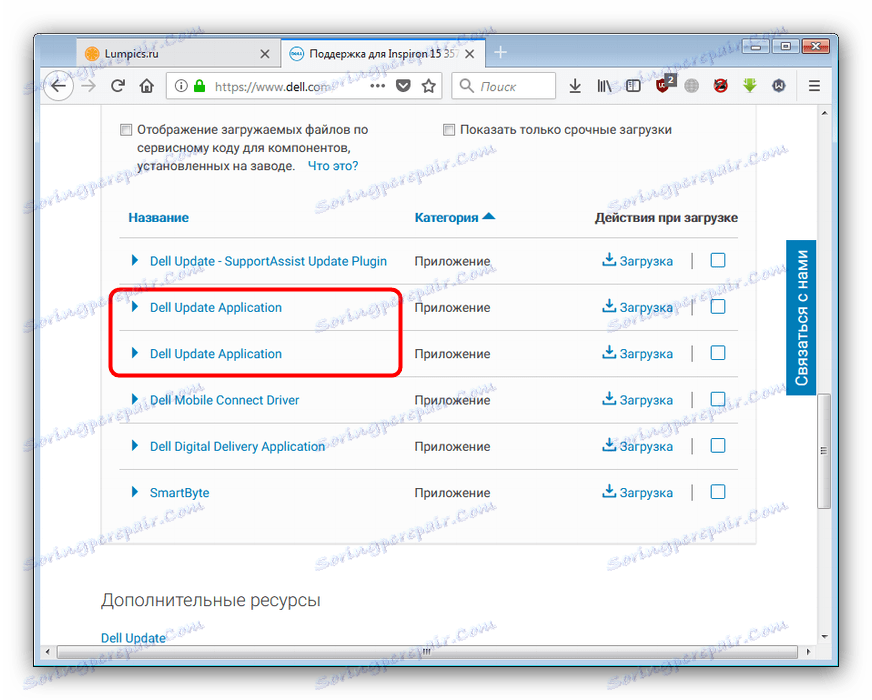Click the dark round extension icon

(x=779, y=86)
